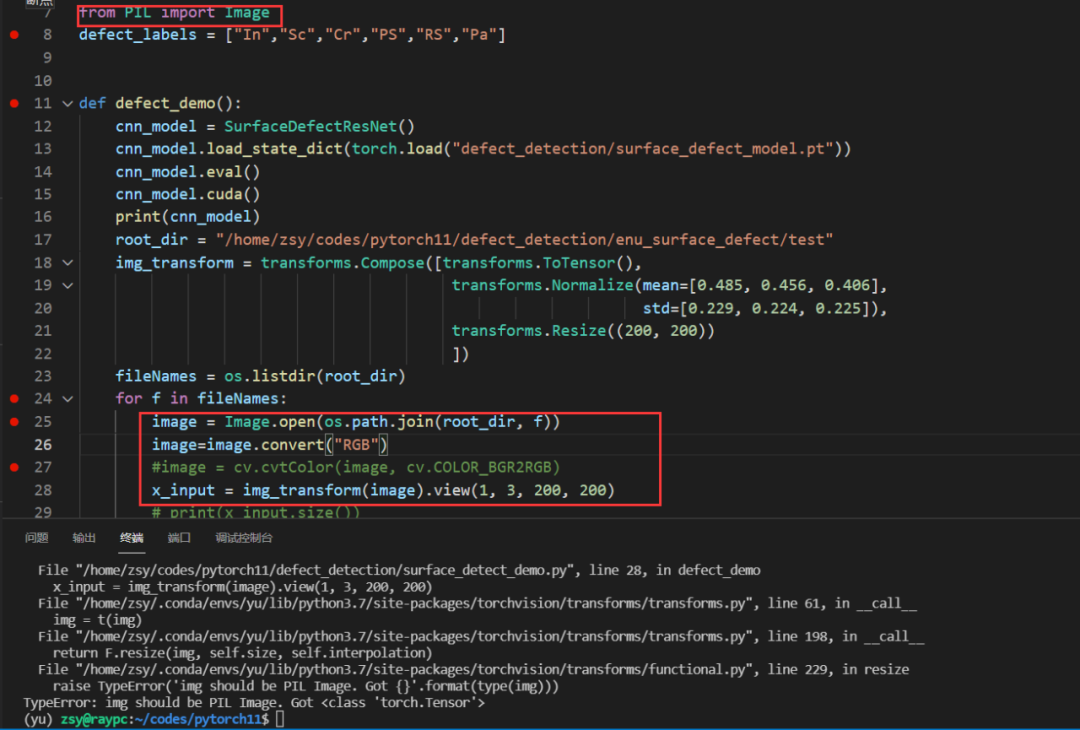Click the surface_defect_model.pt path string

[x=643, y=149]
